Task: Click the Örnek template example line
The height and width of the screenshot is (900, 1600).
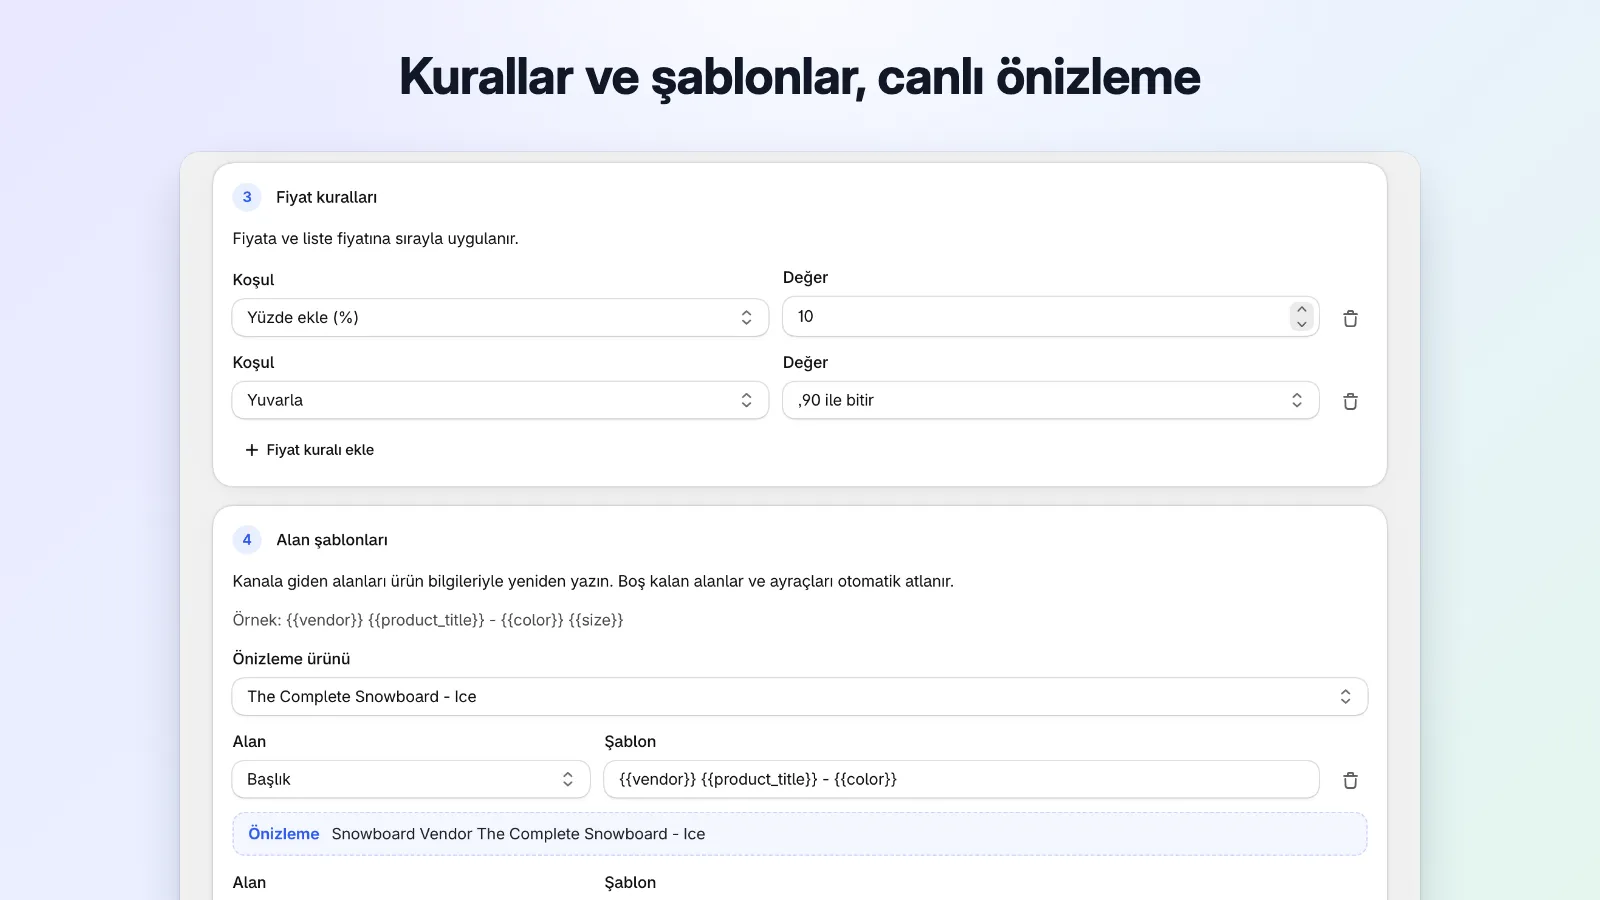Action: coord(428,620)
